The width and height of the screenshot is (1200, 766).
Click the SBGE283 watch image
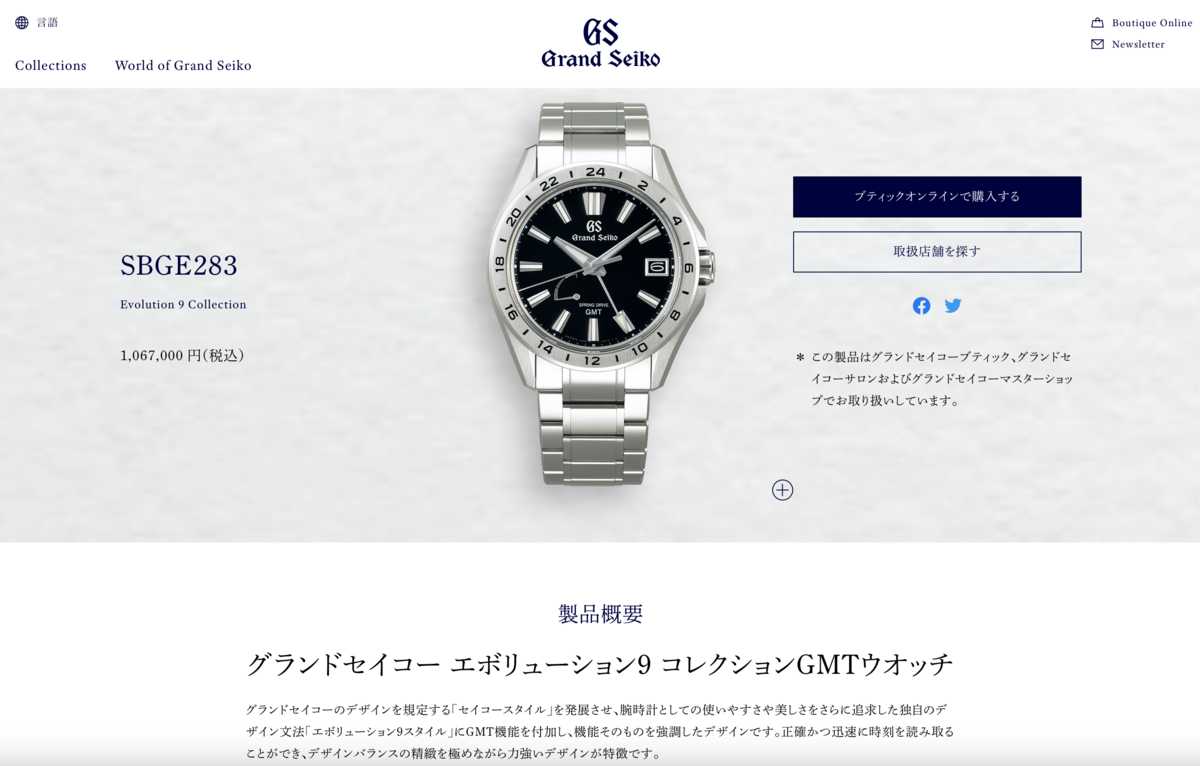point(598,294)
